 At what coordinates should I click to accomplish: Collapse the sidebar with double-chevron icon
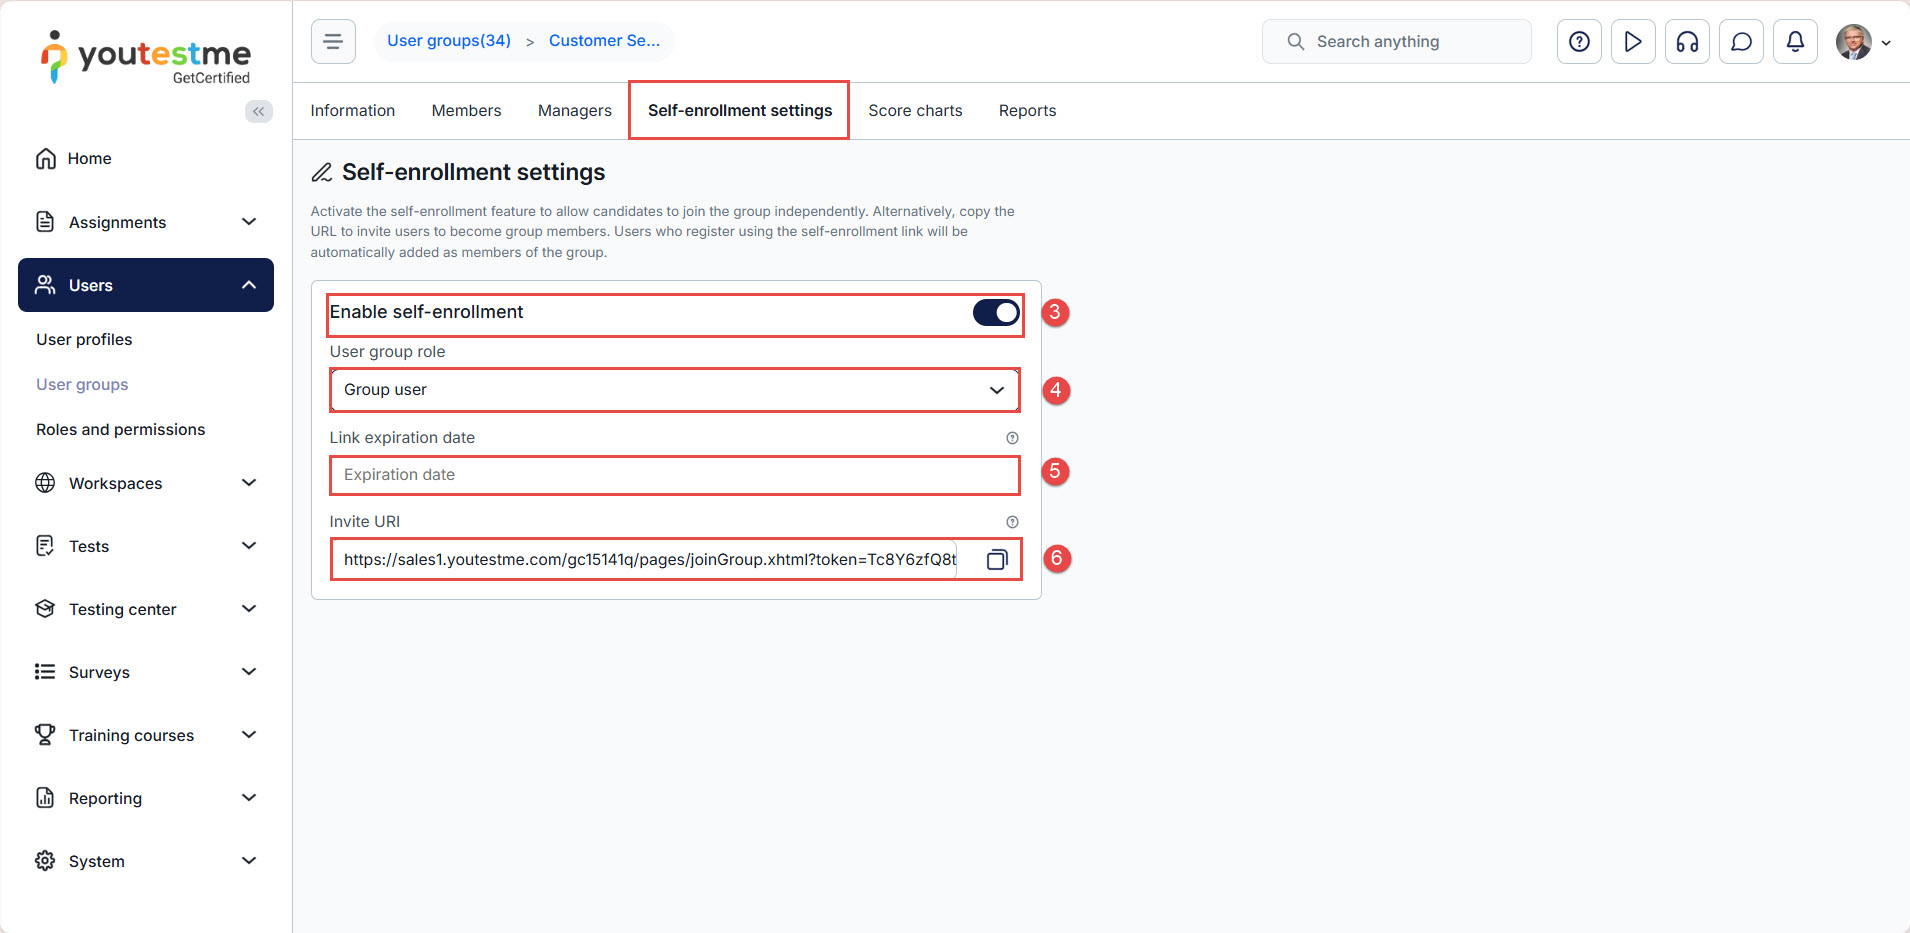click(258, 111)
